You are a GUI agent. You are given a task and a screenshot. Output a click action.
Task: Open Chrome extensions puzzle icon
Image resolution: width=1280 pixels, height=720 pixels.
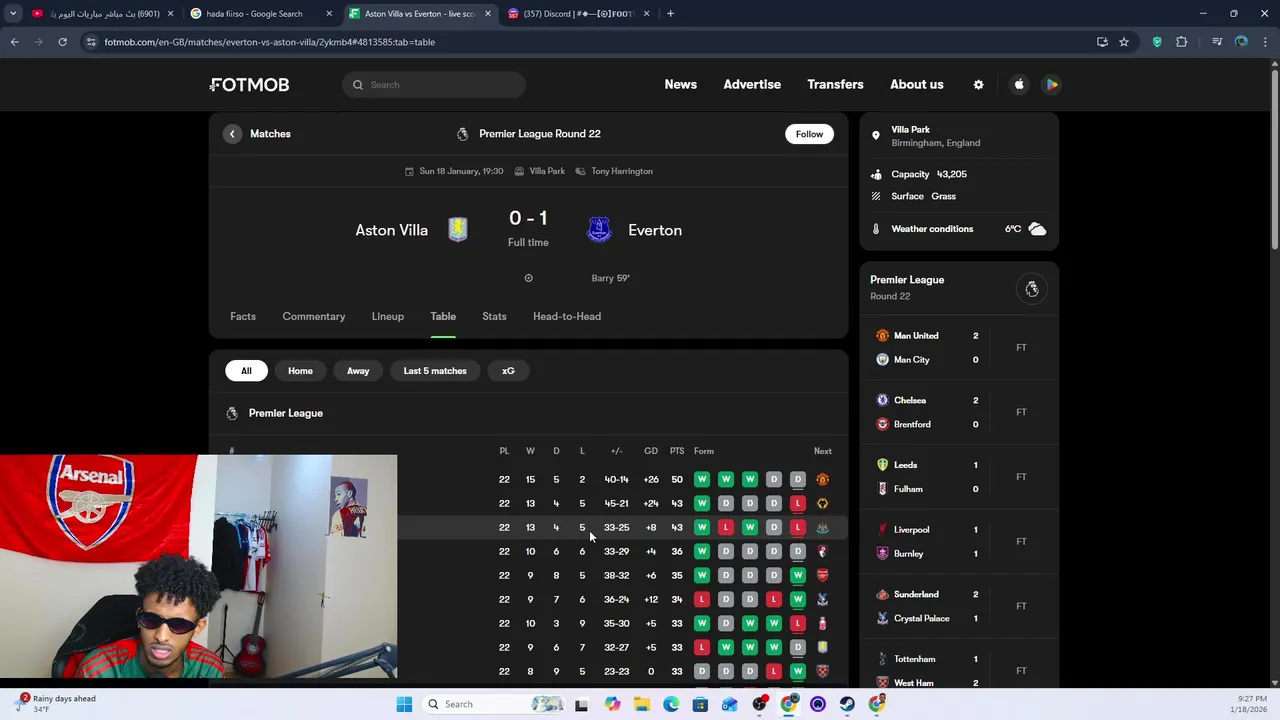[1181, 42]
